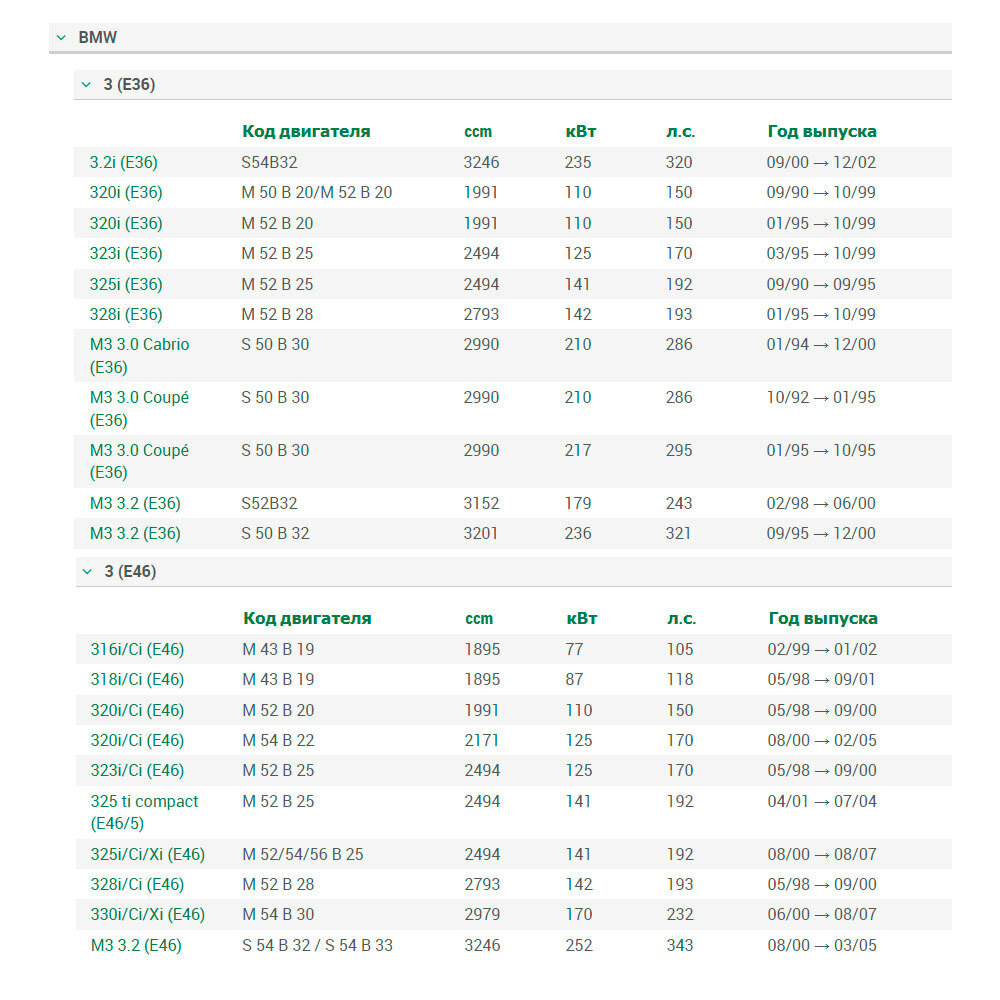
Task: Select the ccm value 3152
Action: coord(482,504)
